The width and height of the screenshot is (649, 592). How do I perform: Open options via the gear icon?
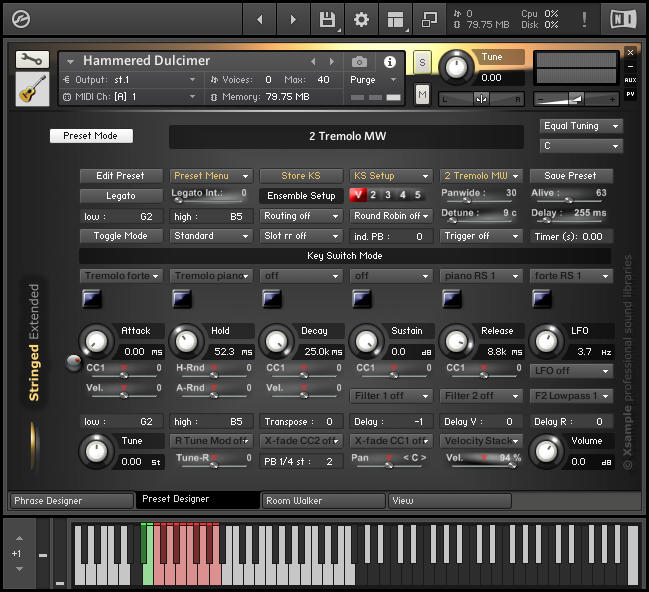tap(361, 19)
